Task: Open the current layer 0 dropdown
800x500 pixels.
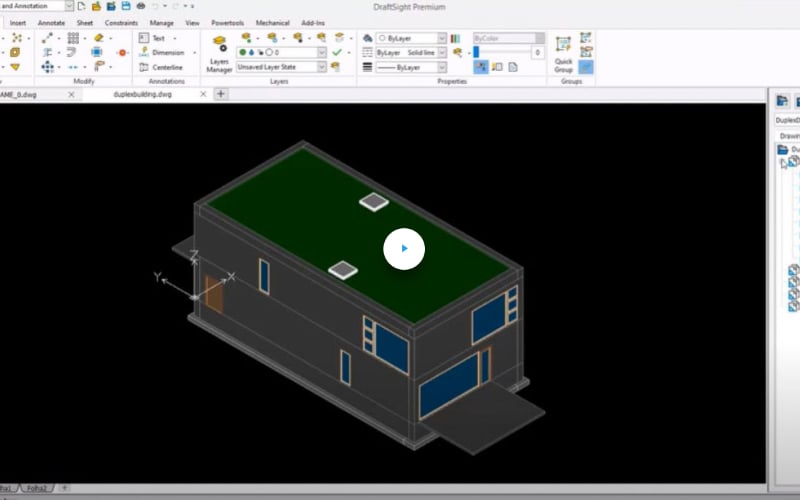Action: point(321,53)
